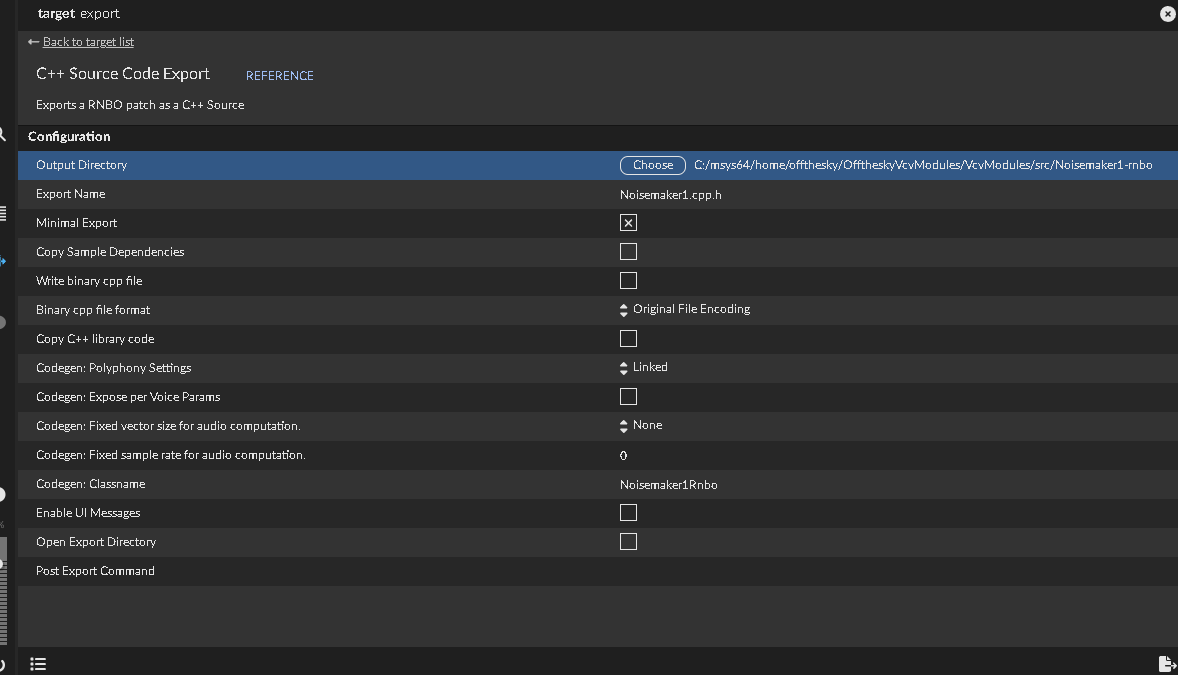1178x675 pixels.
Task: Check Codegen Expose per Voice Params box
Action: (x=628, y=397)
